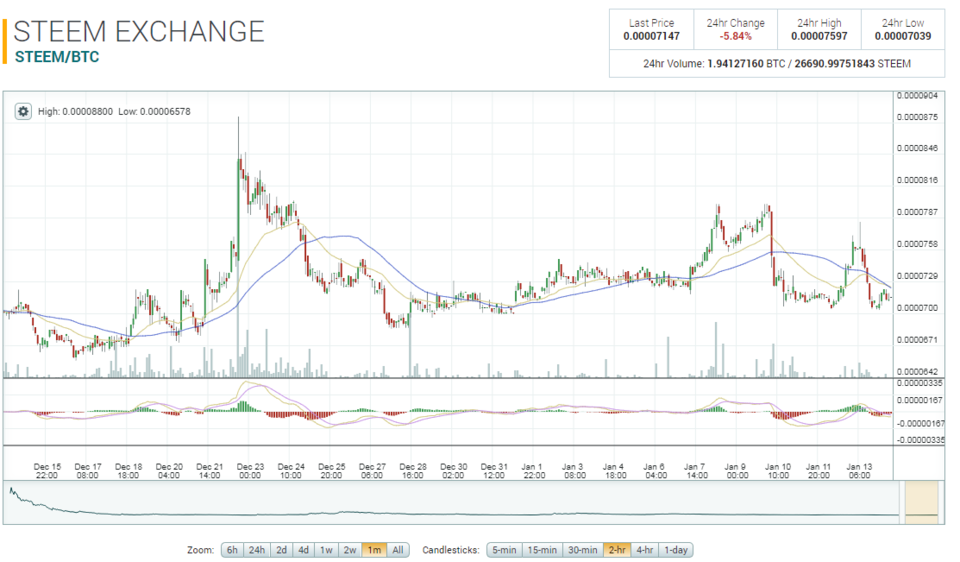Pick 30-min candlestick interval
Image resolution: width=960 pixels, height=562 pixels.
tap(583, 550)
